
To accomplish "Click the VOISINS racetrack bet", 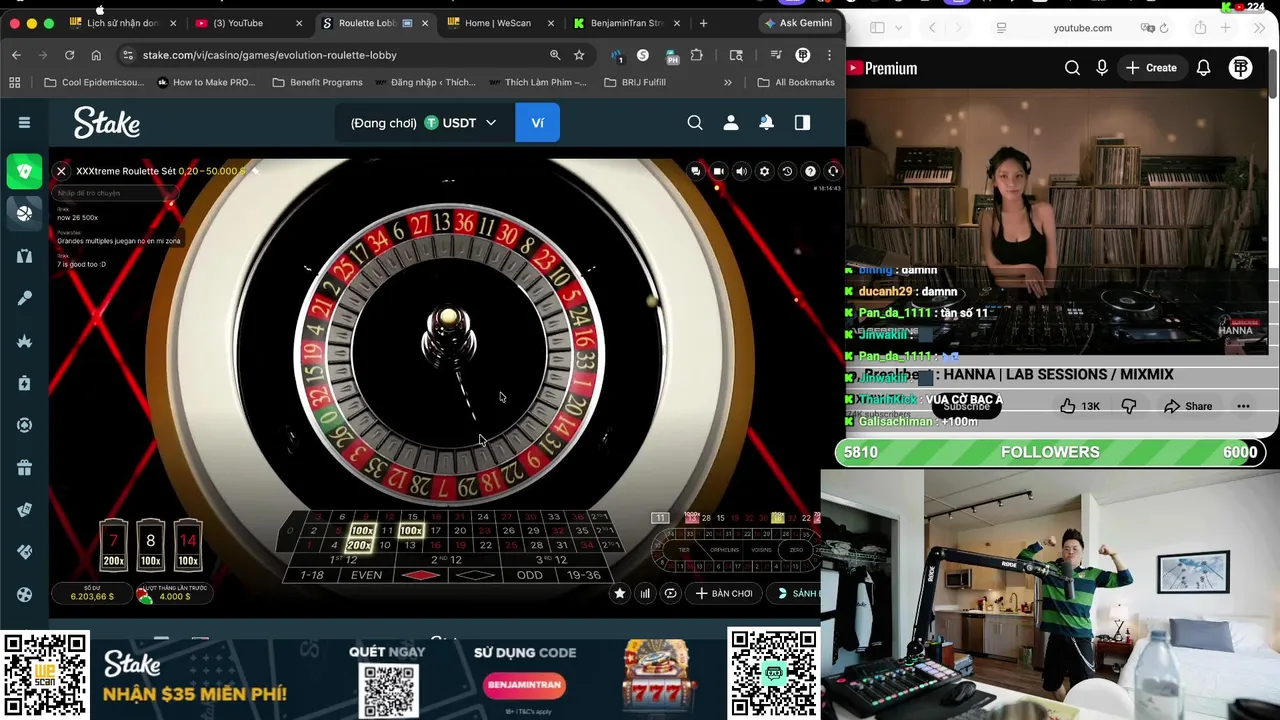I will (762, 550).
